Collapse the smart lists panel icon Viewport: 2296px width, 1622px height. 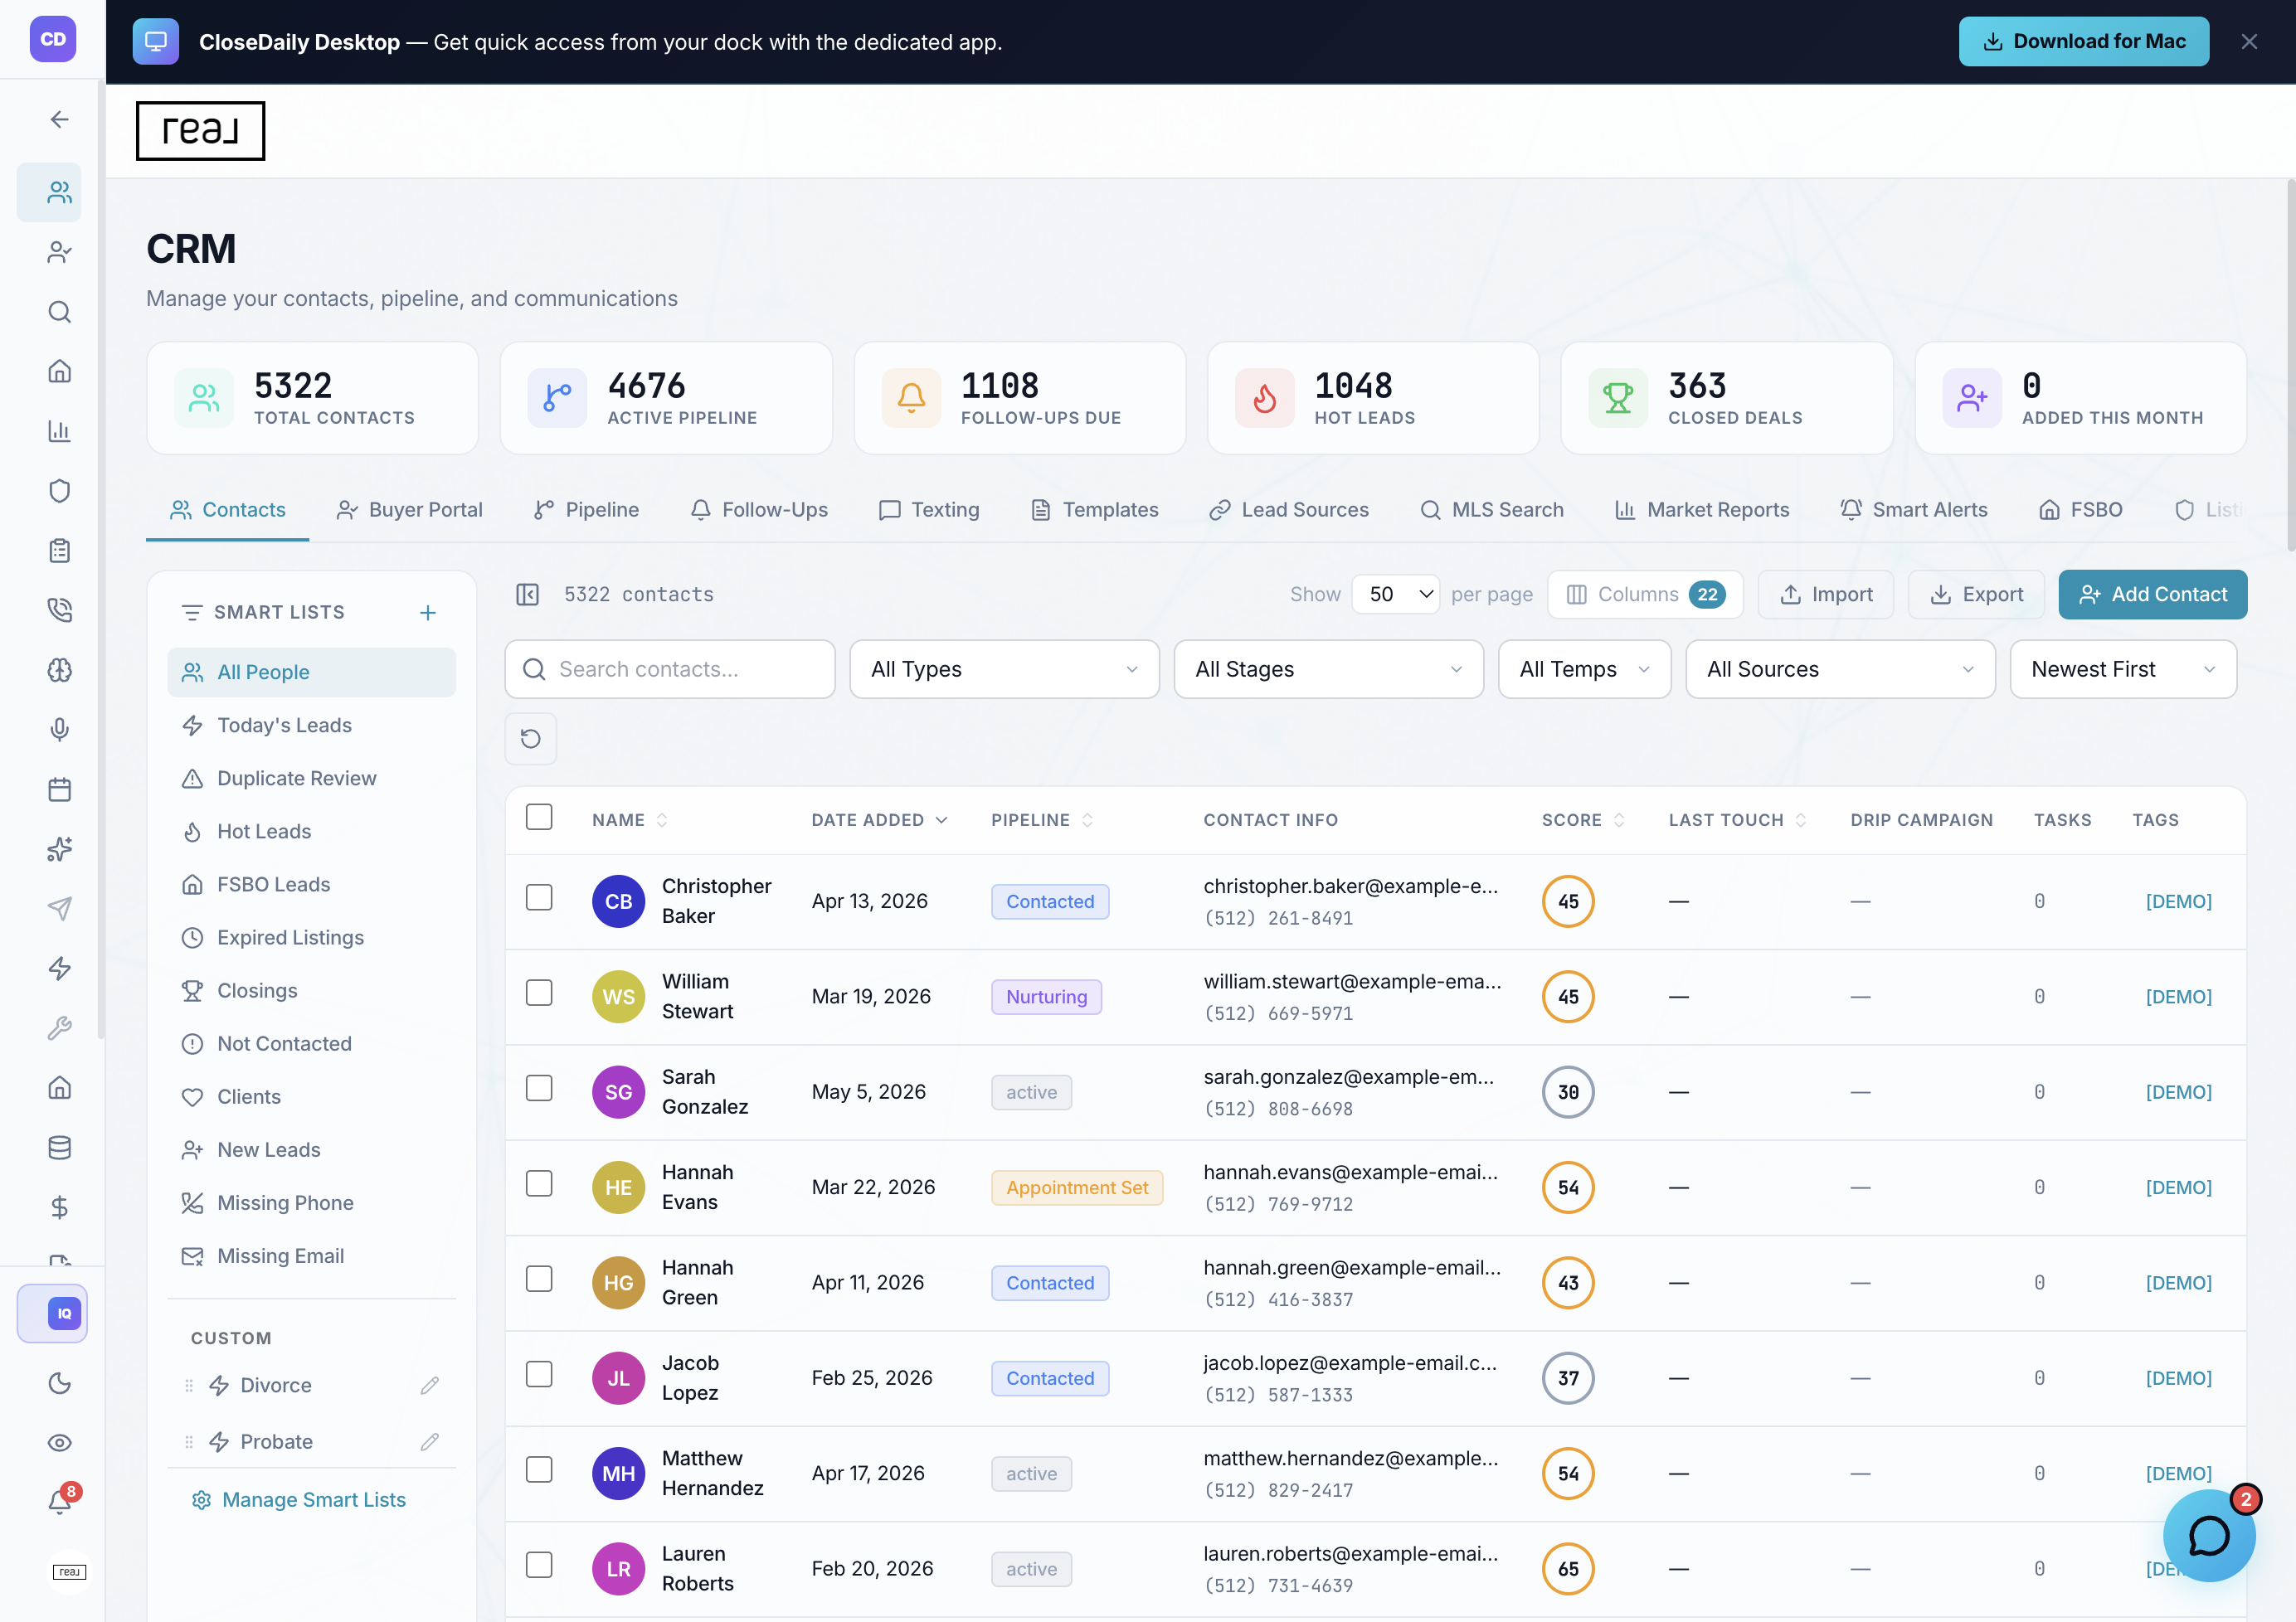[527, 595]
